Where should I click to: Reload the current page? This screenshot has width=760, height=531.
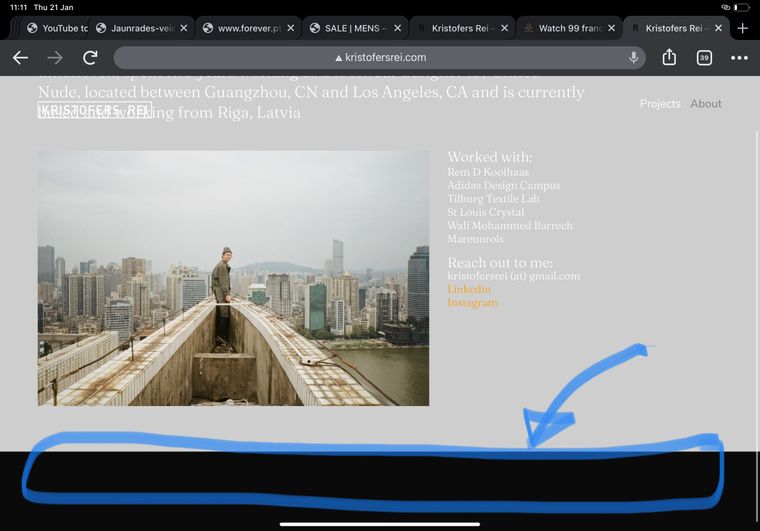click(90, 58)
